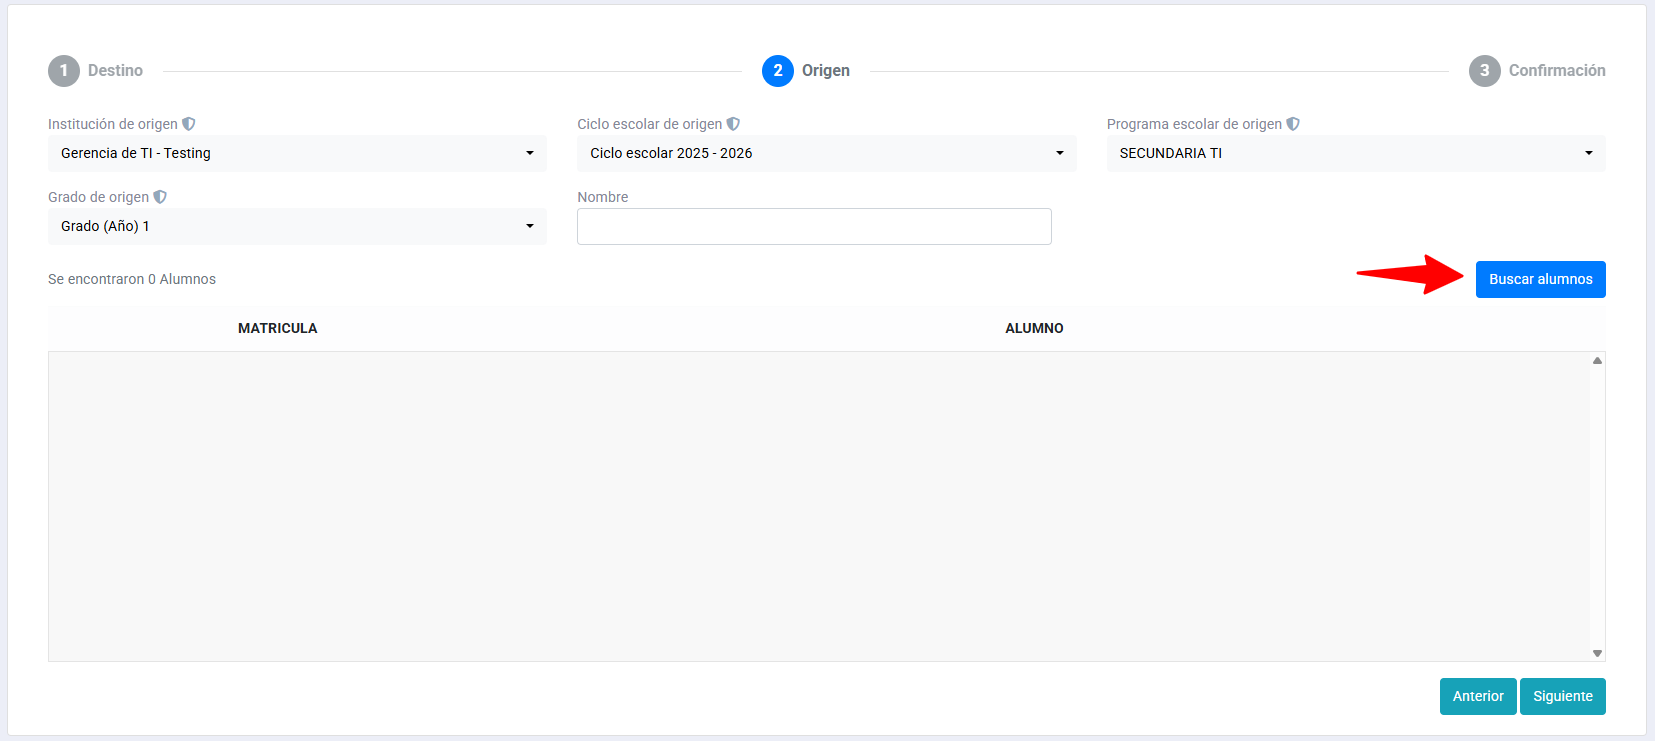The image size is (1655, 741).
Task: Click the table scrollbar down arrow
Action: (x=1597, y=653)
